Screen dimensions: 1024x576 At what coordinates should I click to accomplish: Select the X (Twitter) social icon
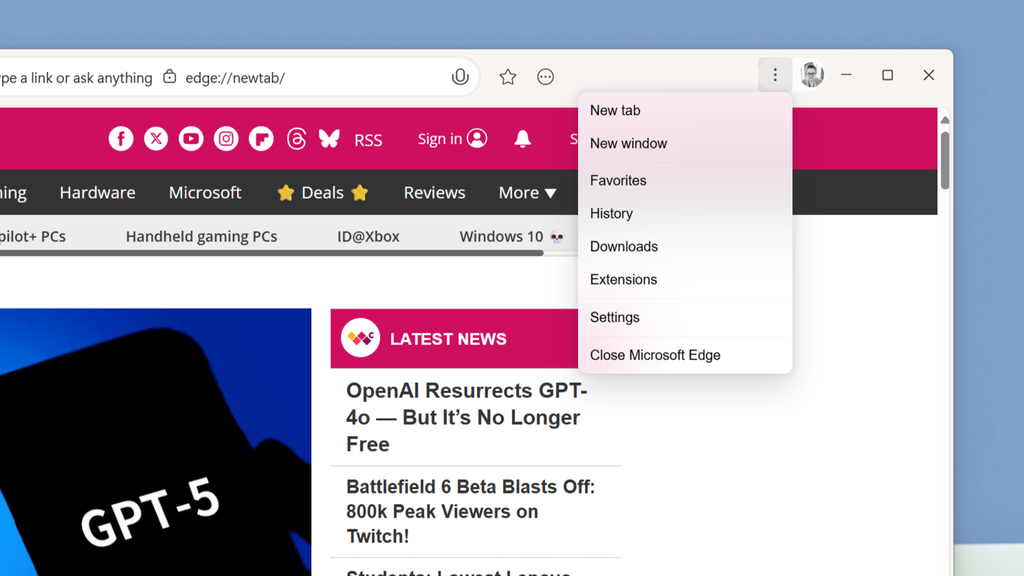click(156, 139)
